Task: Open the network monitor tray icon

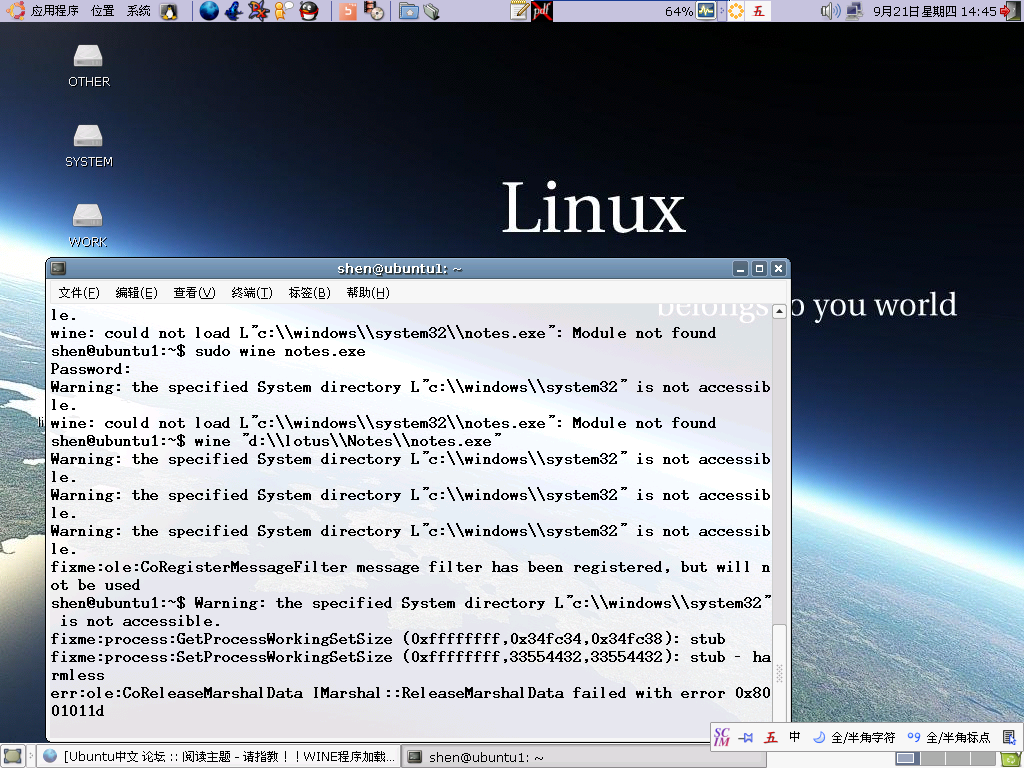Action: (854, 10)
